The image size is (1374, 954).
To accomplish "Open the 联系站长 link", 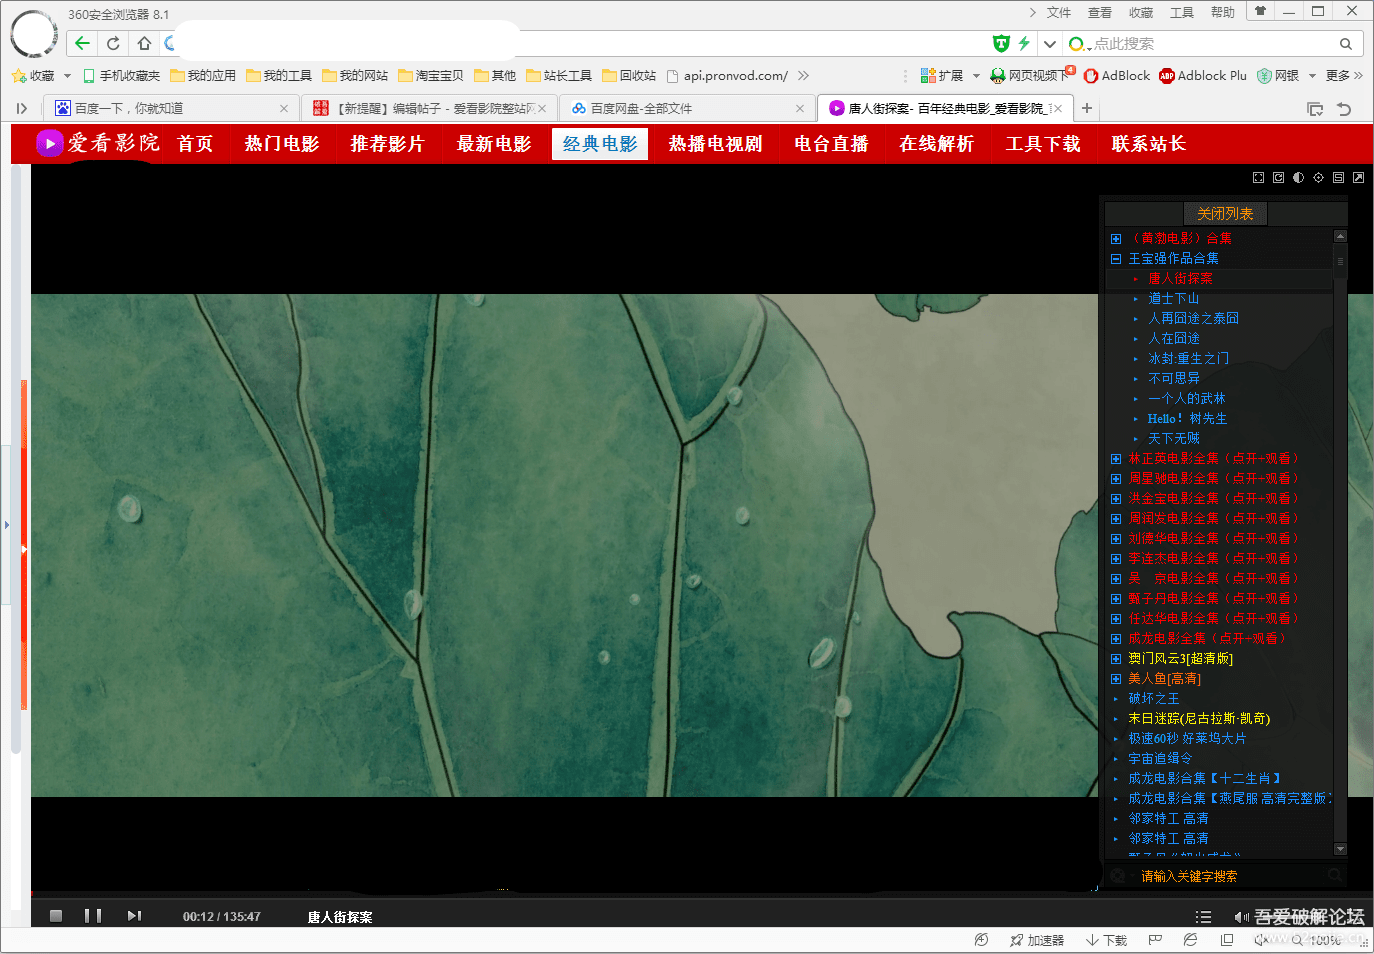I will click(1149, 143).
